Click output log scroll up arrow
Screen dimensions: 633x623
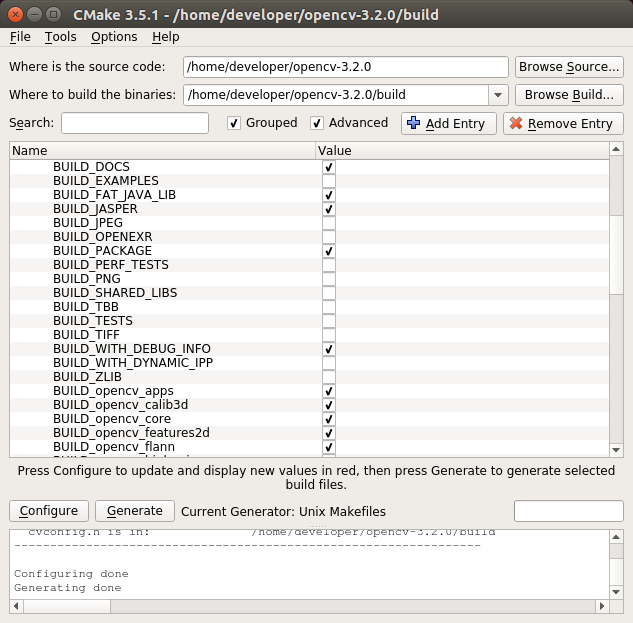616,537
